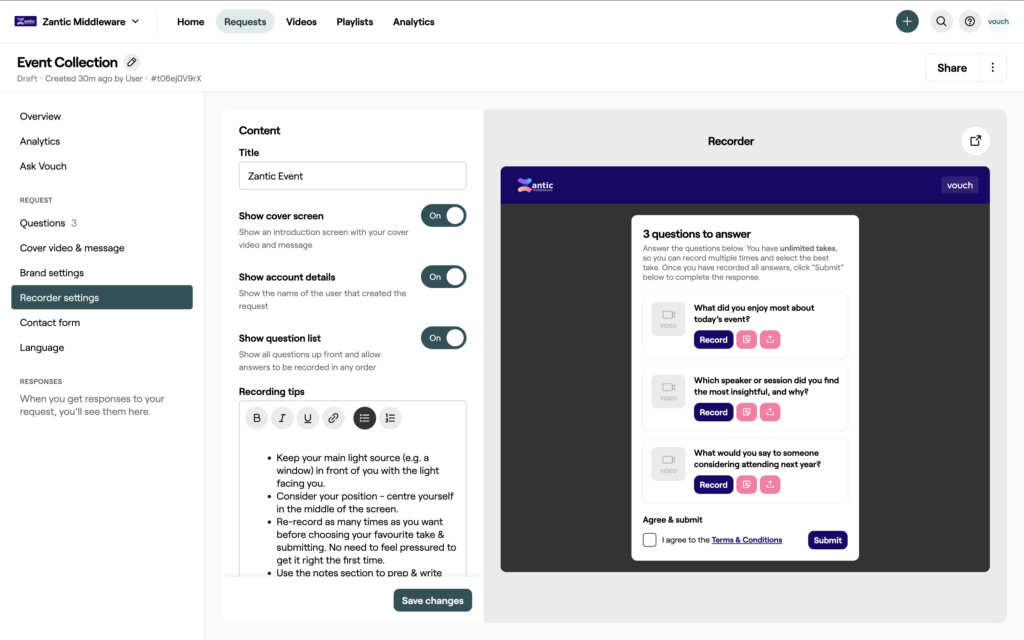Viewport: 1024px width, 640px height.
Task: Click upload icon for speaker session question
Action: pyautogui.click(x=770, y=412)
